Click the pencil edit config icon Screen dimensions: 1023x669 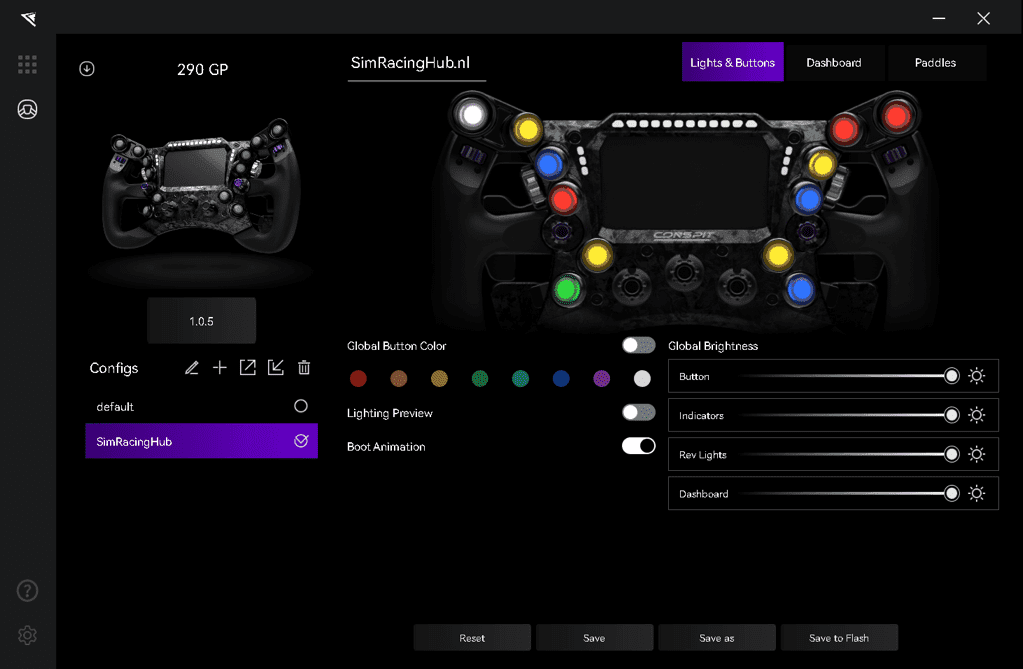192,368
